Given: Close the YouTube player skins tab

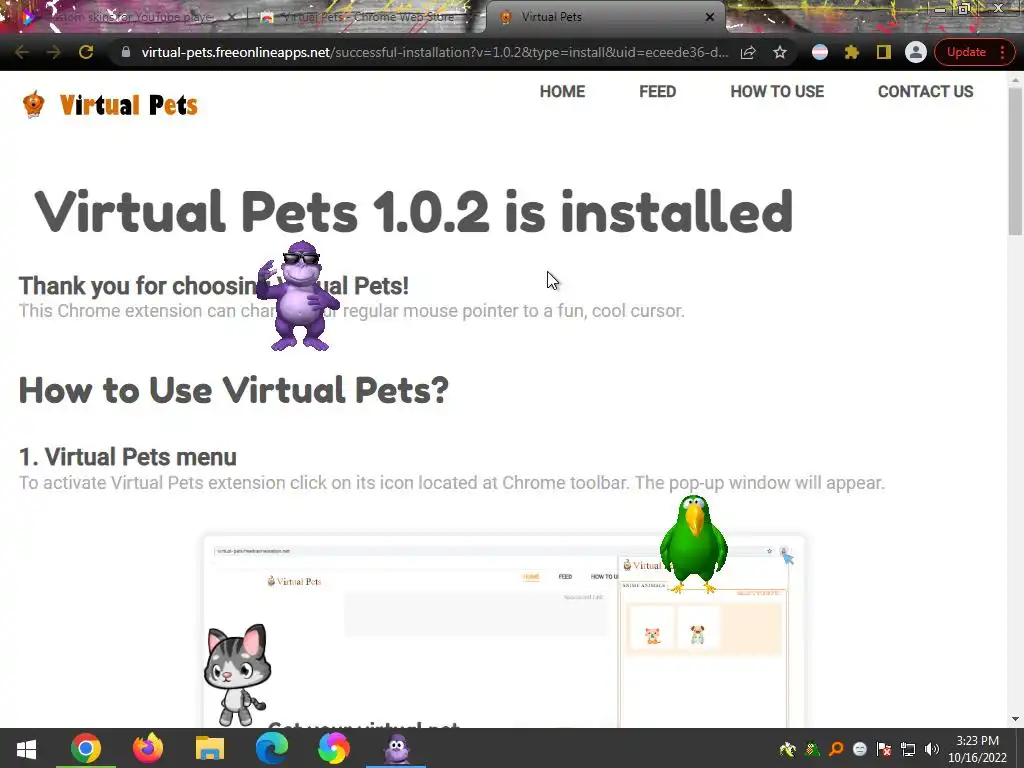Looking at the screenshot, I should (231, 17).
